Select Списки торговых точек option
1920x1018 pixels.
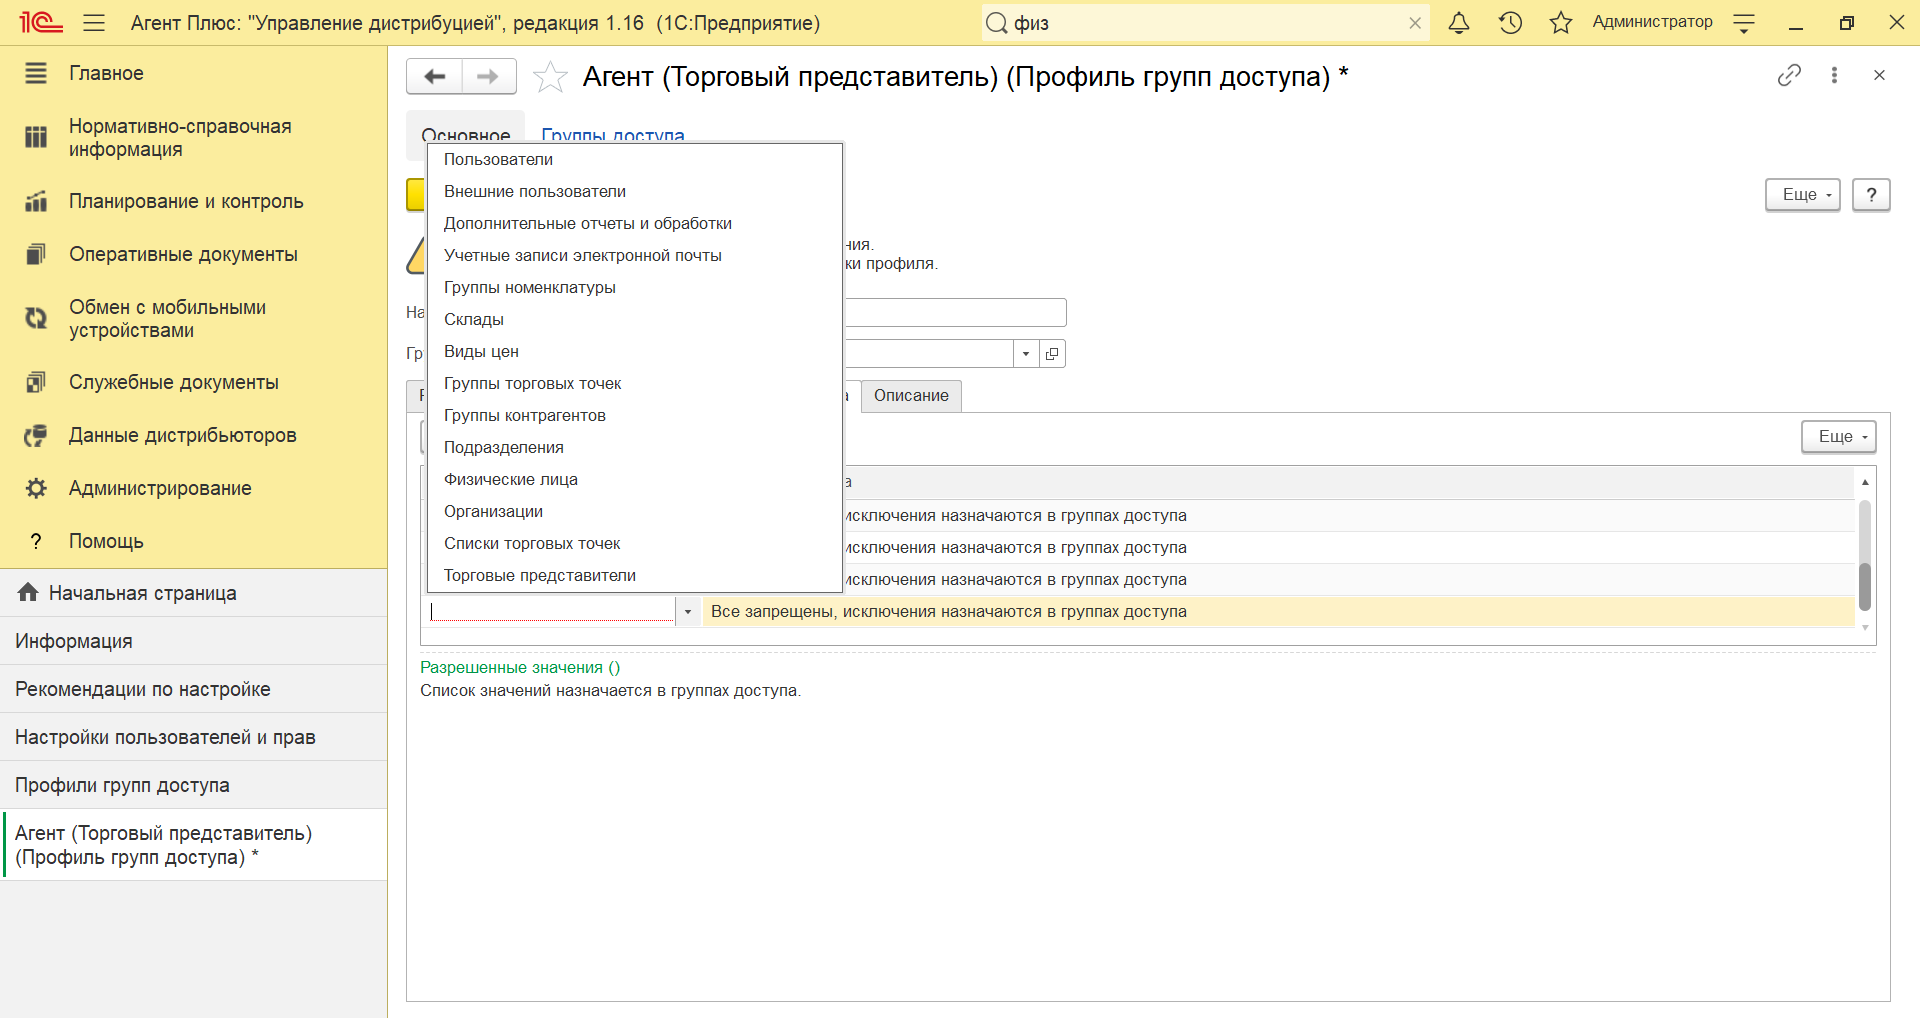tap(635, 544)
